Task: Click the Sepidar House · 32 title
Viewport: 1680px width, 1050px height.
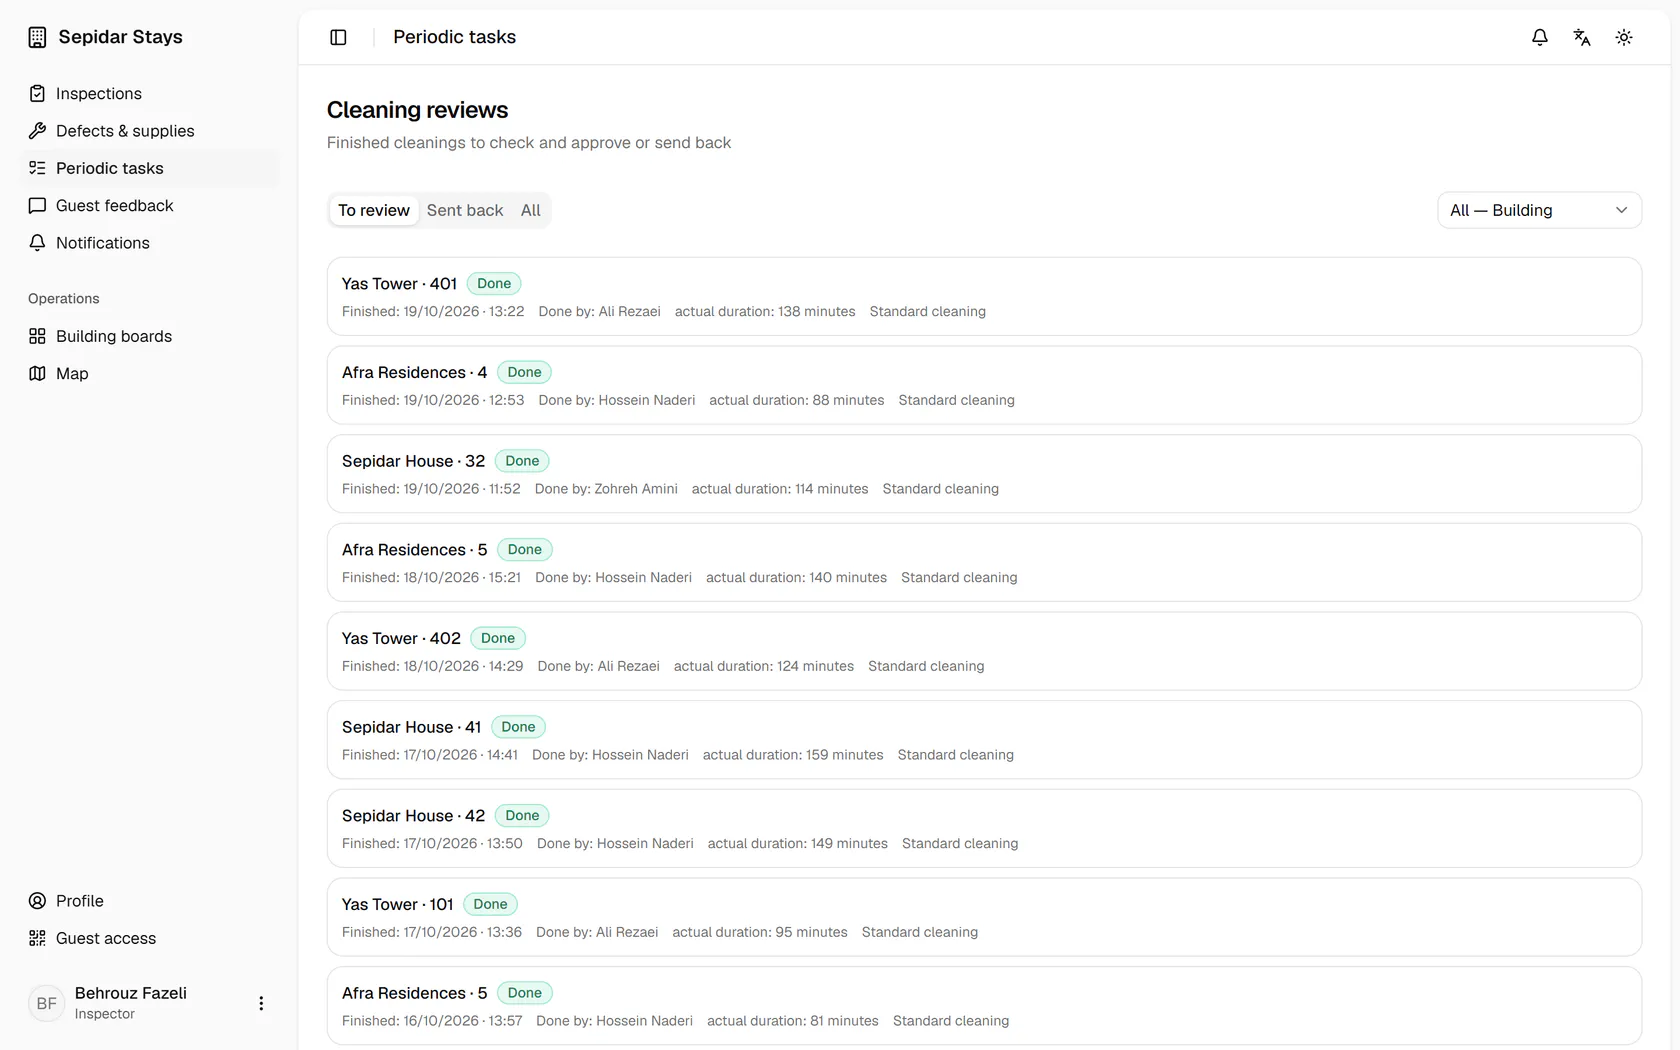Action: click(x=413, y=461)
